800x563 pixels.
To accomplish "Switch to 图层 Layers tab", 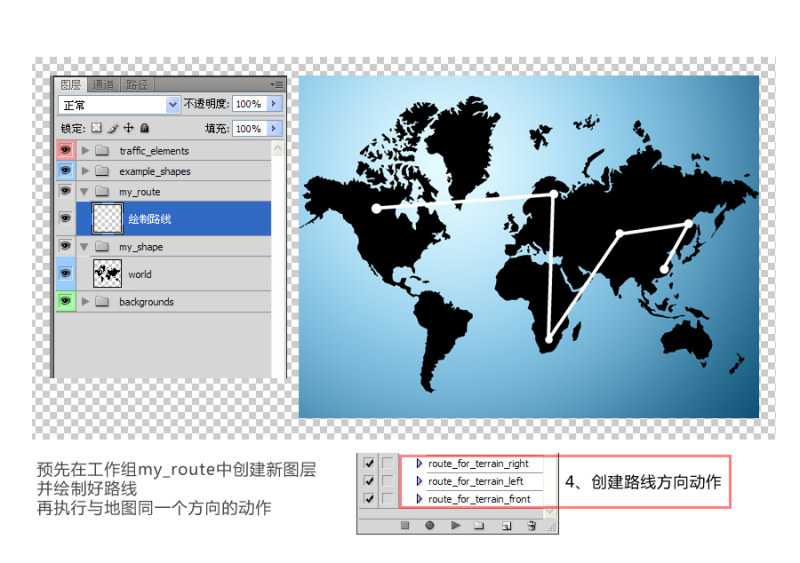I will coord(70,84).
